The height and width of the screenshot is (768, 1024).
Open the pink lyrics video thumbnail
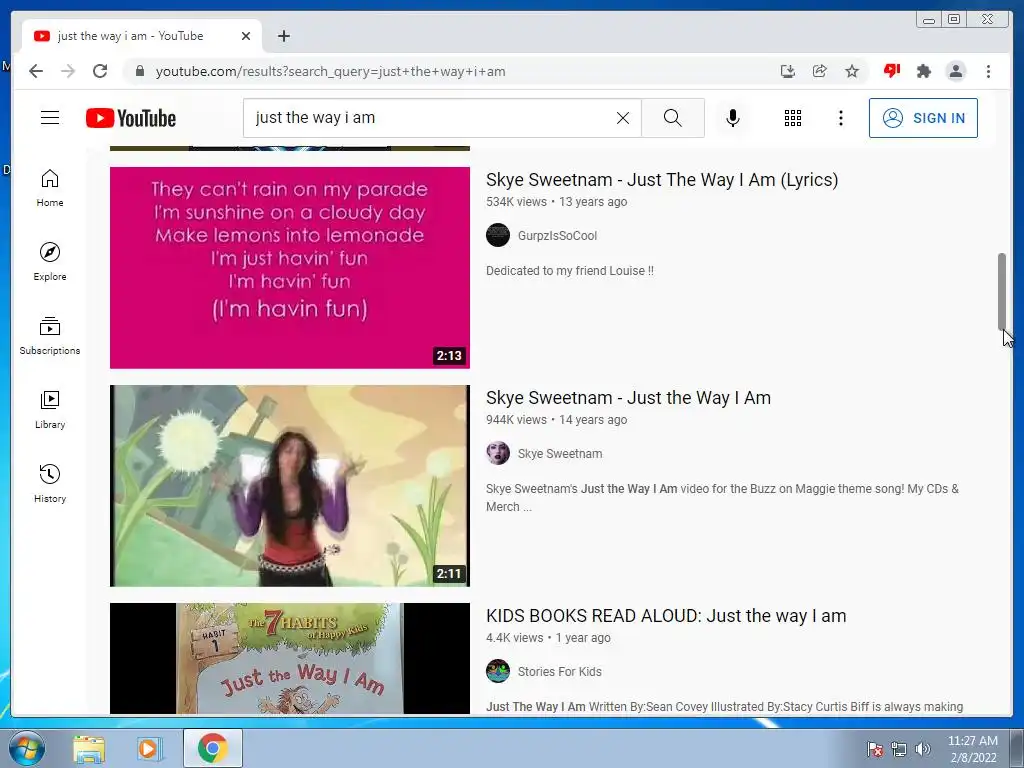click(x=289, y=268)
